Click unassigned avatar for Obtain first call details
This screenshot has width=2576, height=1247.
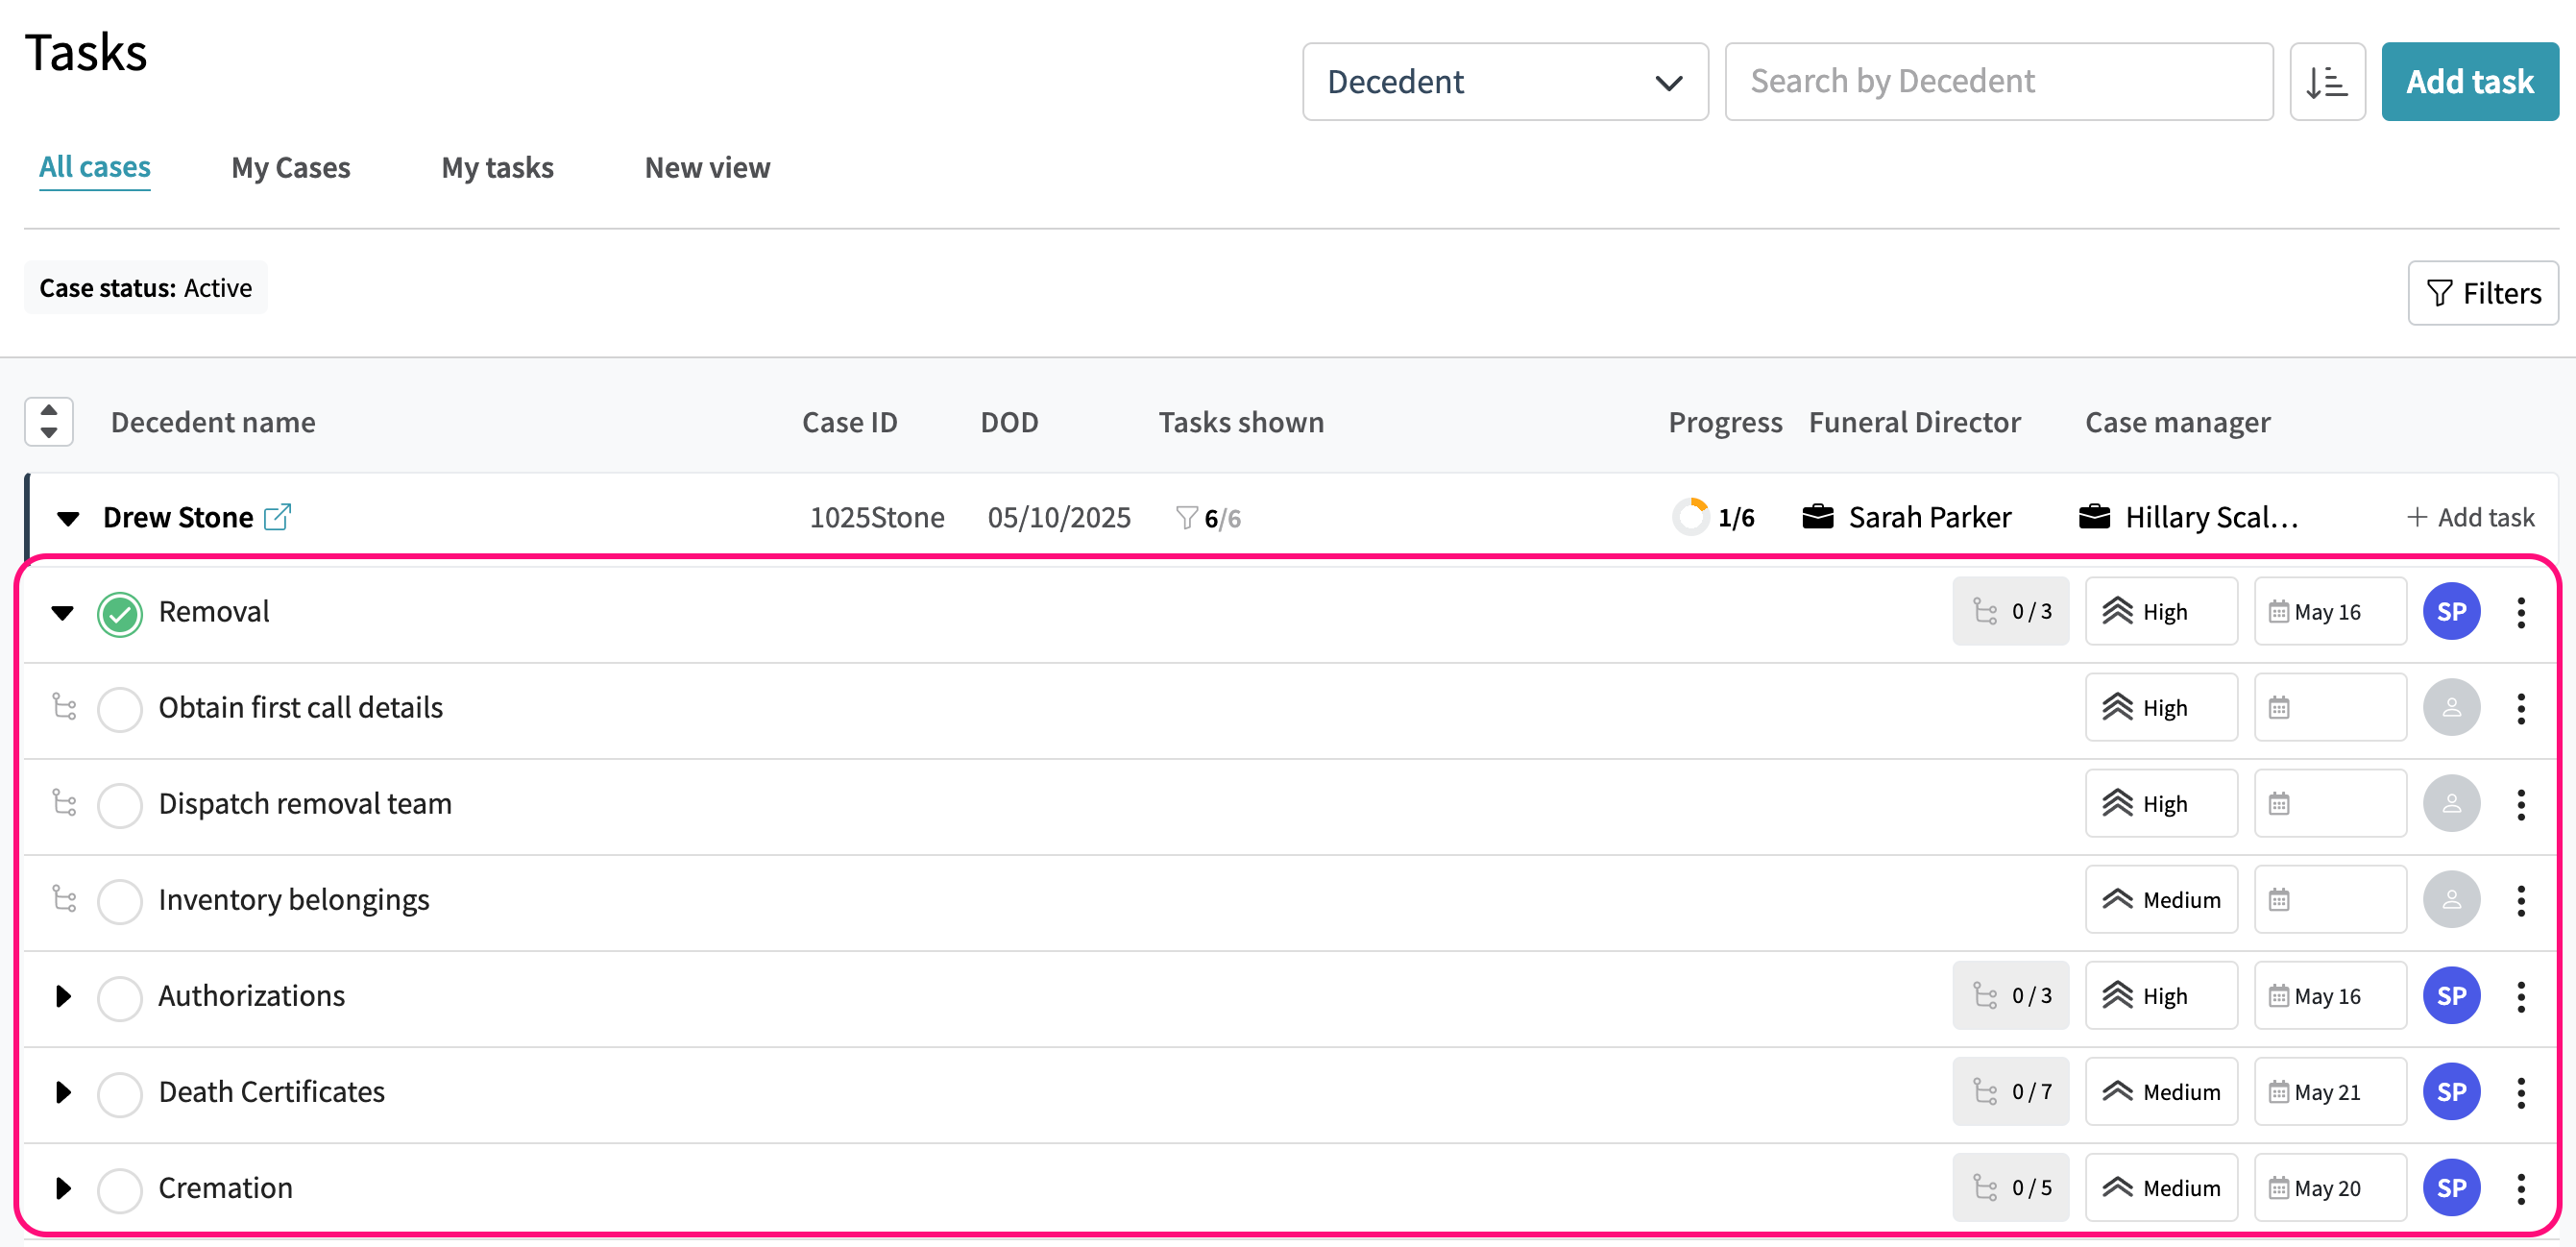[2450, 708]
